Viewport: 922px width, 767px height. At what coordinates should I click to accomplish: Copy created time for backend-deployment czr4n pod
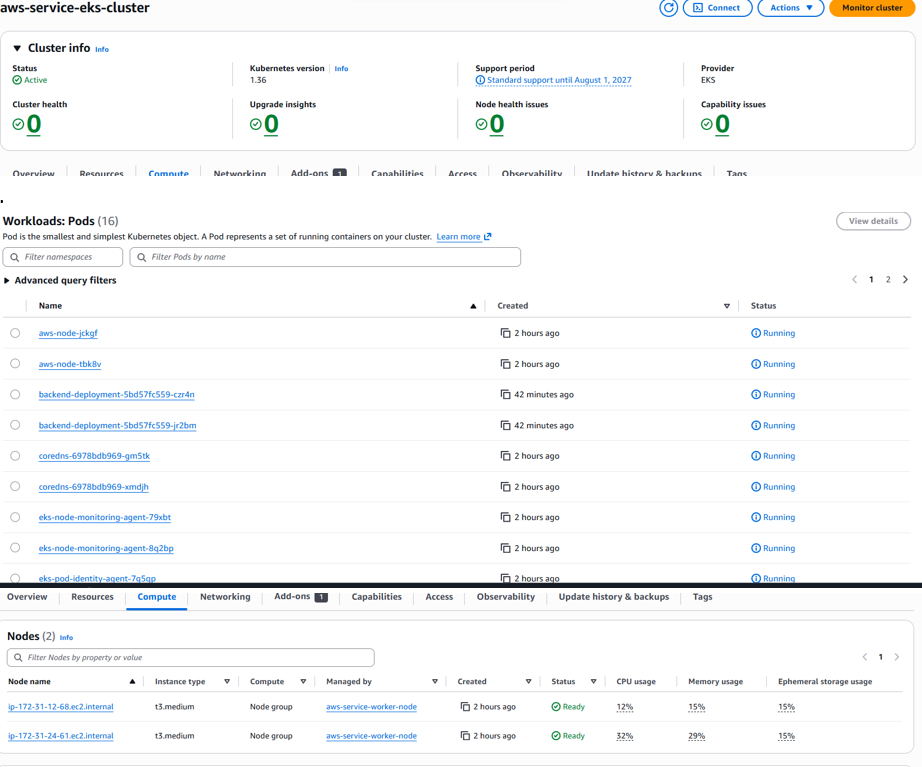505,394
